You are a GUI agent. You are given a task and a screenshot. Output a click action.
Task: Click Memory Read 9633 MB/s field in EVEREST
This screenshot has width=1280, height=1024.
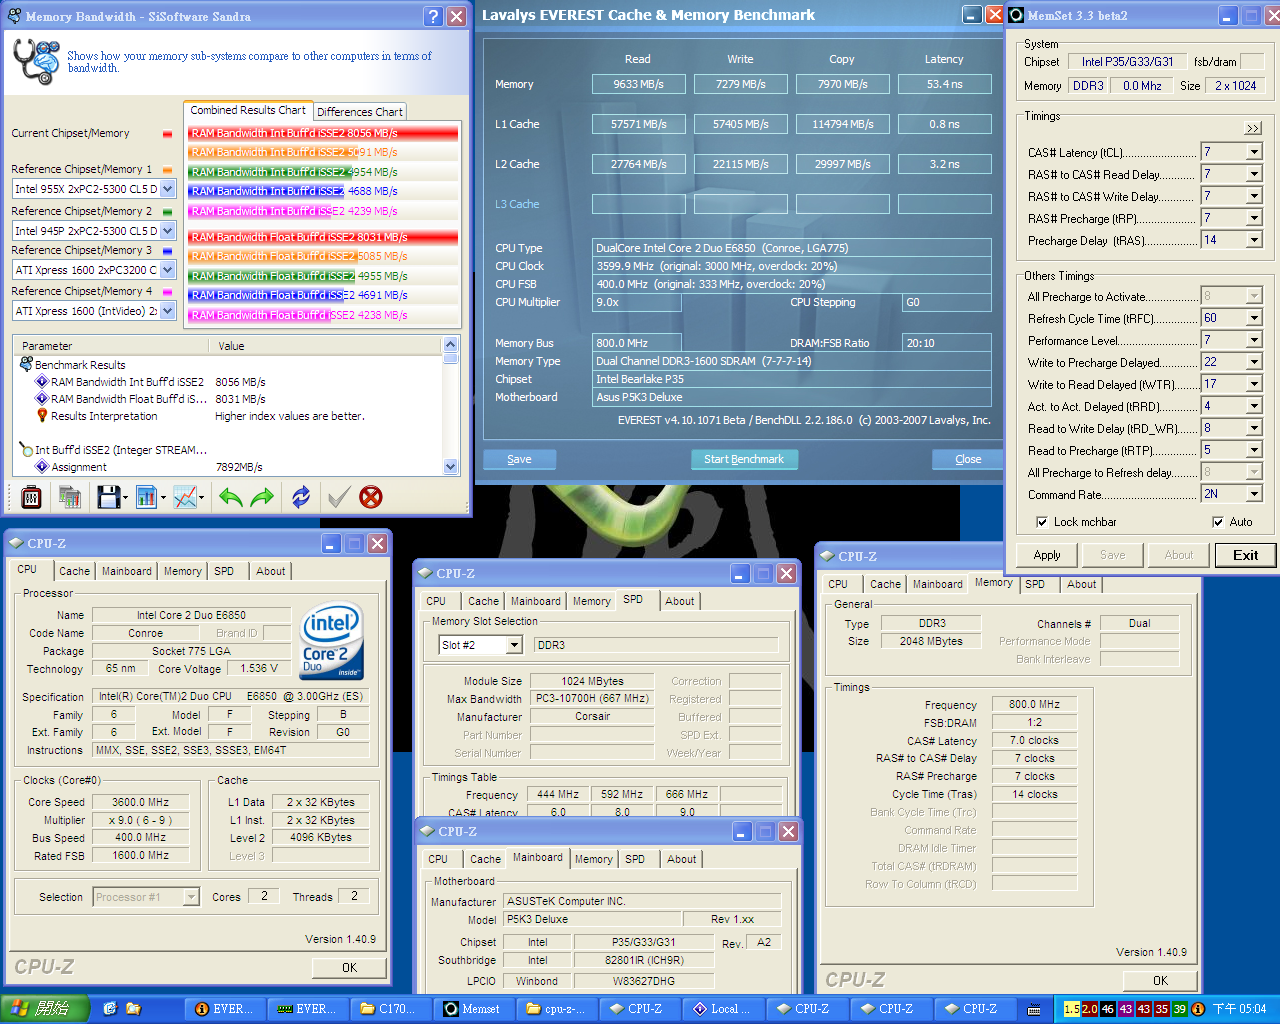pos(638,84)
